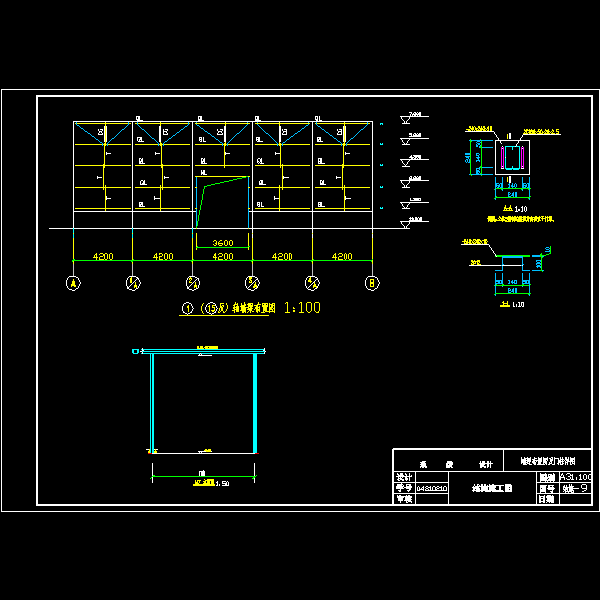
Task: Click the leftmost 4200 dimension text
Action: pos(103,257)
